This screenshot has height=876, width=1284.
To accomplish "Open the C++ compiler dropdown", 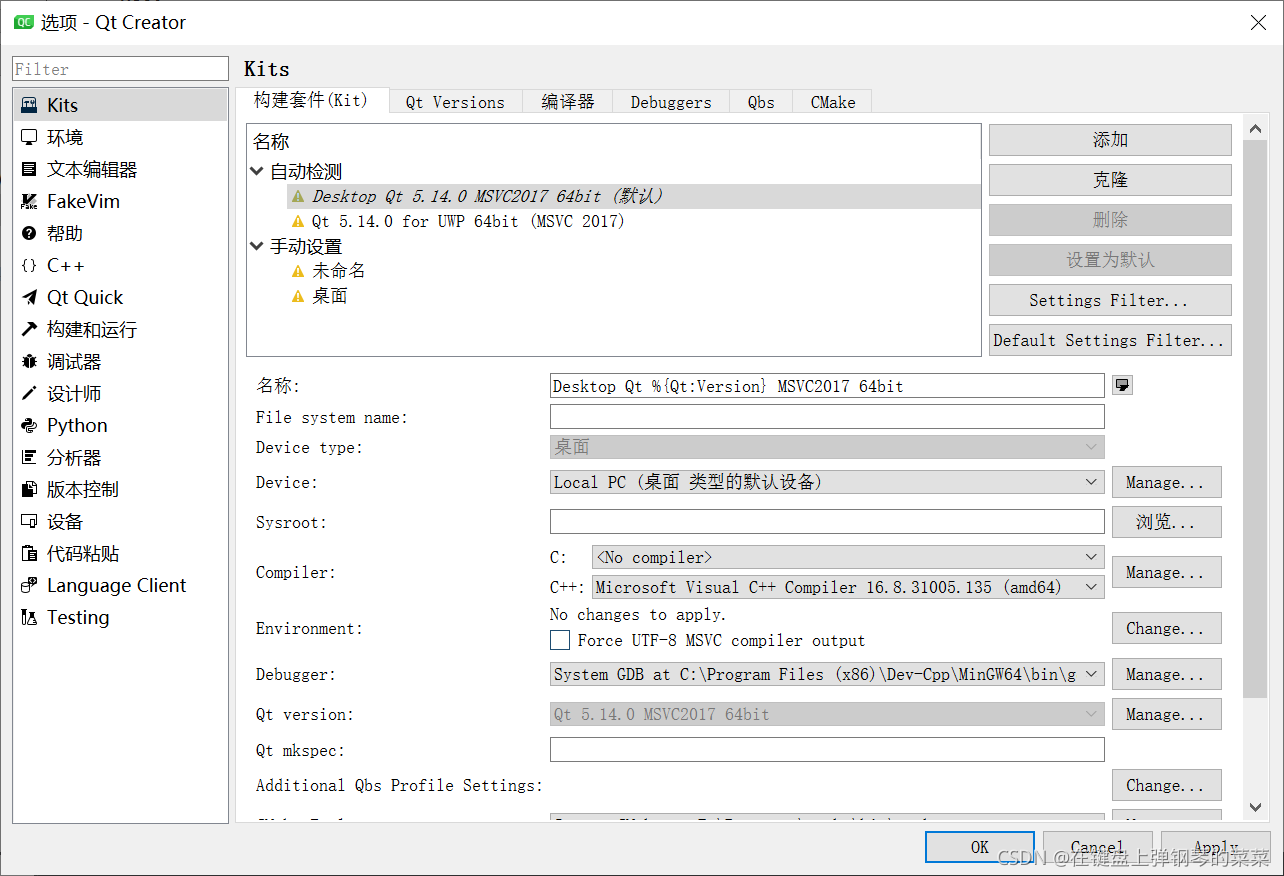I will pos(848,587).
